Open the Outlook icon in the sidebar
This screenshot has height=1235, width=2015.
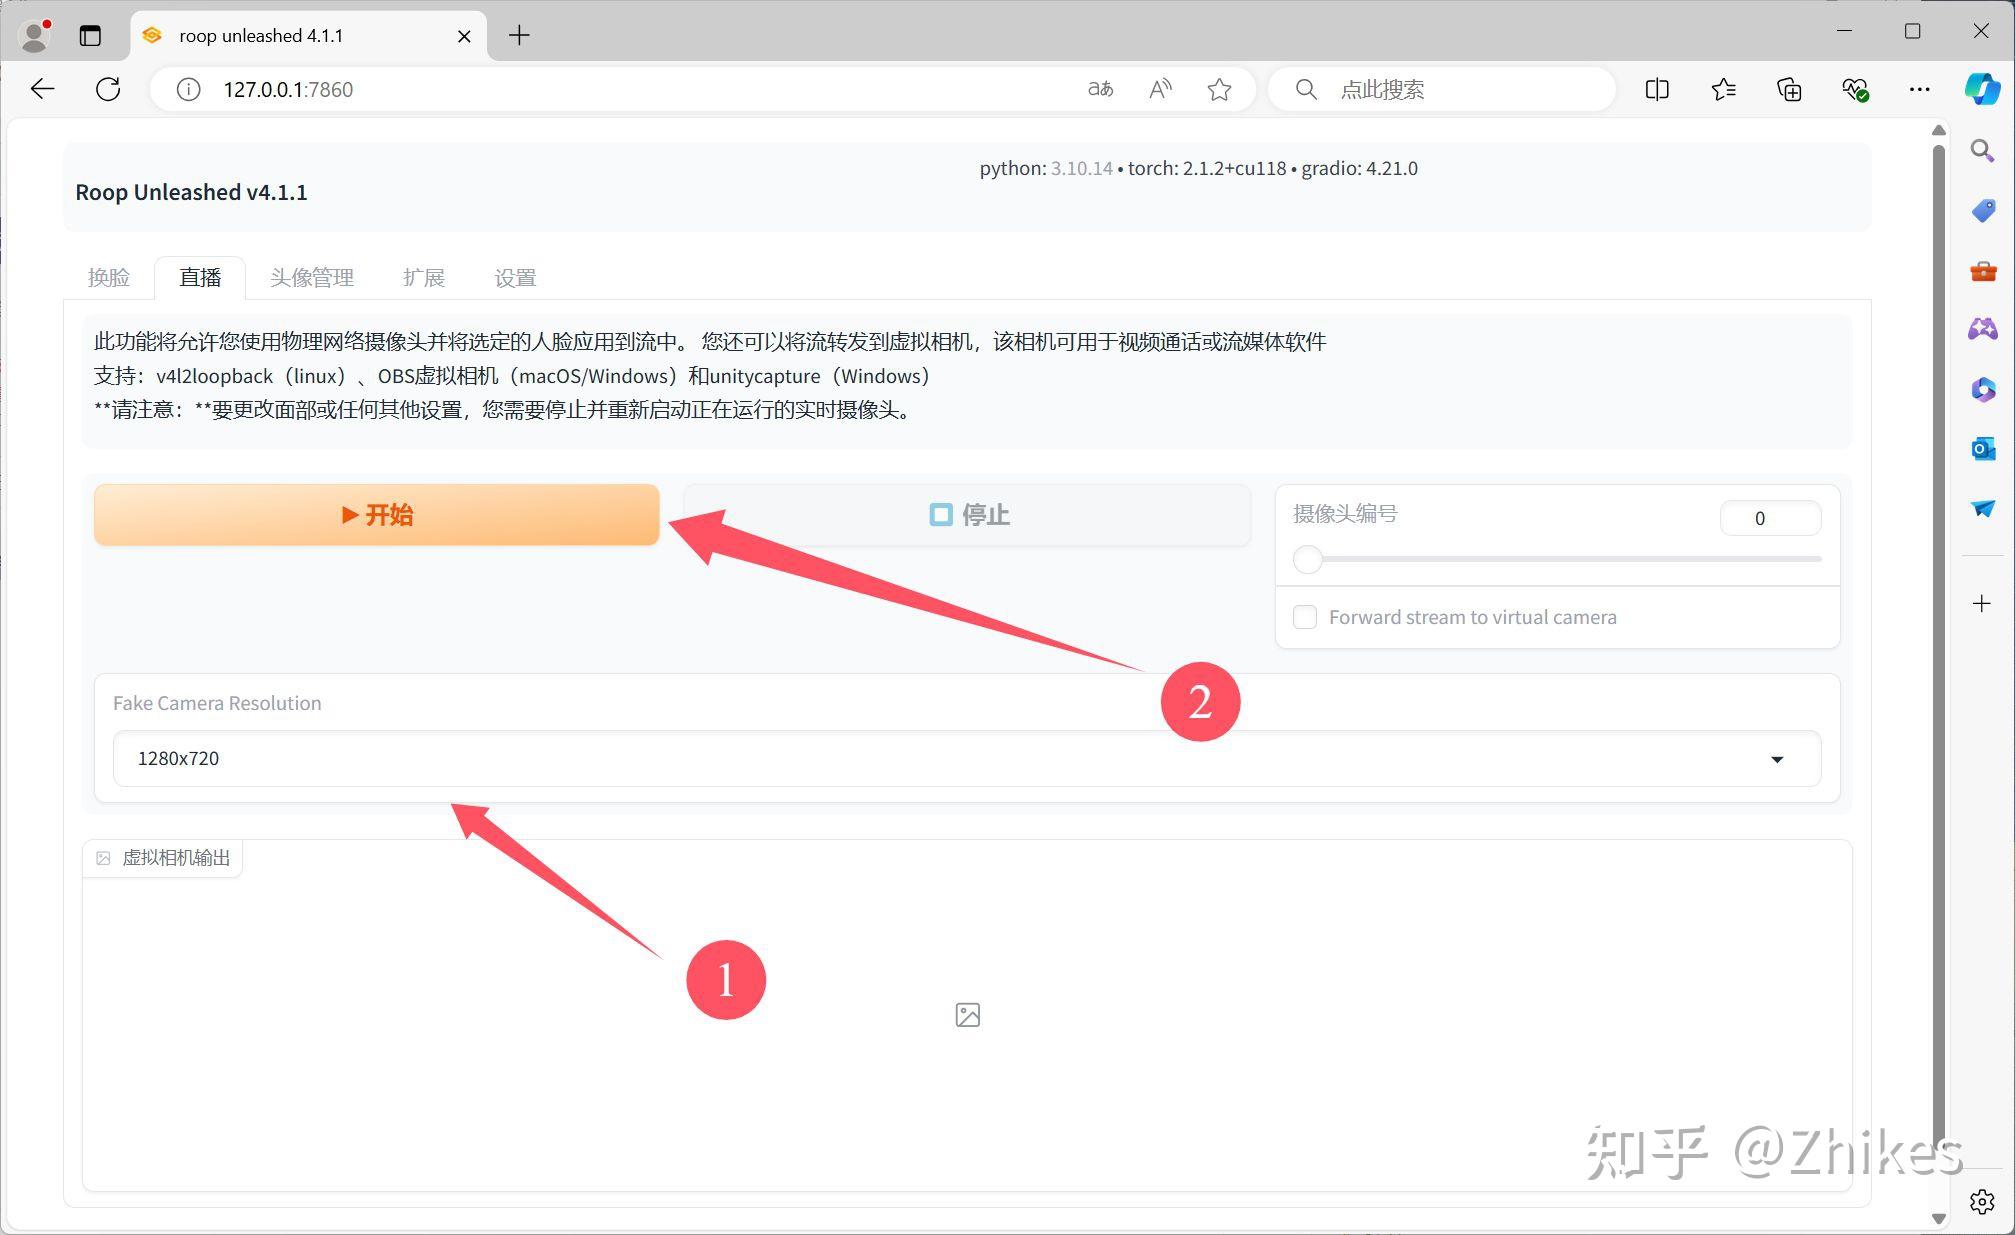pos(1982,449)
